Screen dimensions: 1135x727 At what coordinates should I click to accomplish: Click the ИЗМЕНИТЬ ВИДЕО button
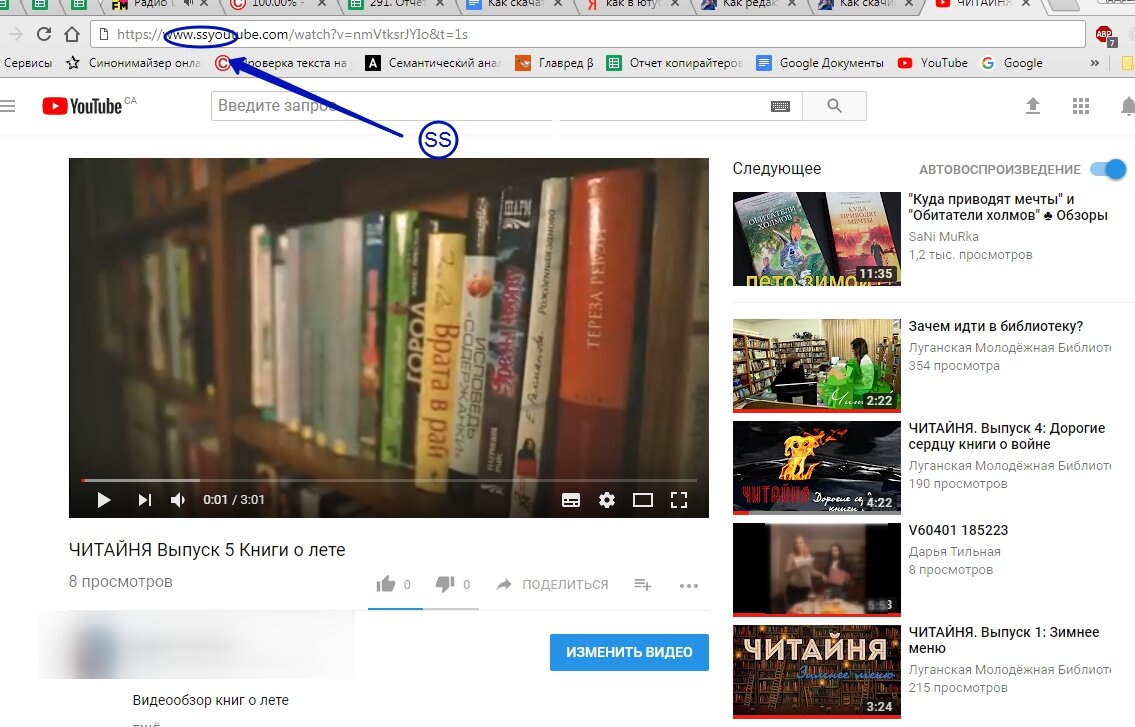629,651
